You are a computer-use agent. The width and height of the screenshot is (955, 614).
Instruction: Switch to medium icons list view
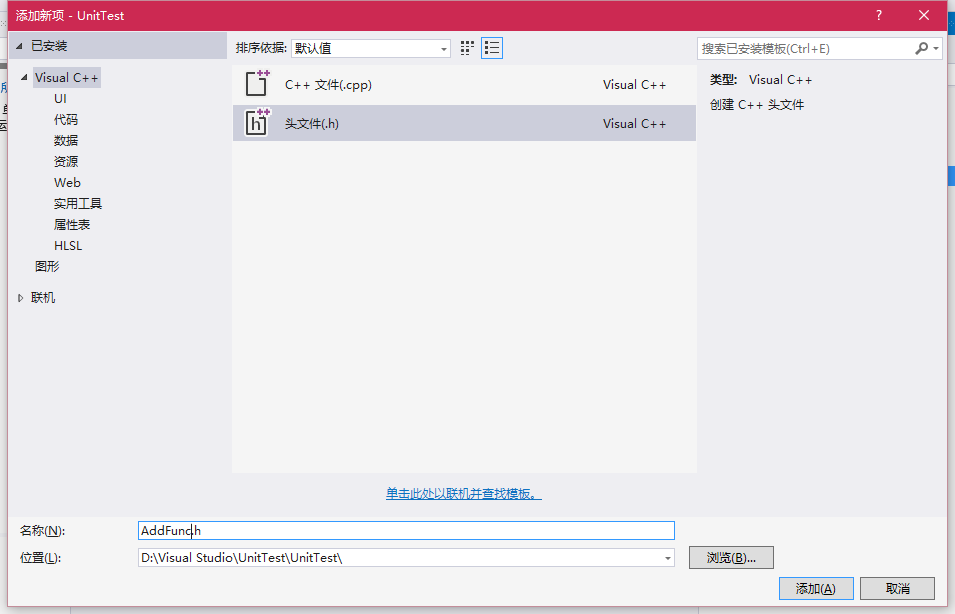click(492, 48)
